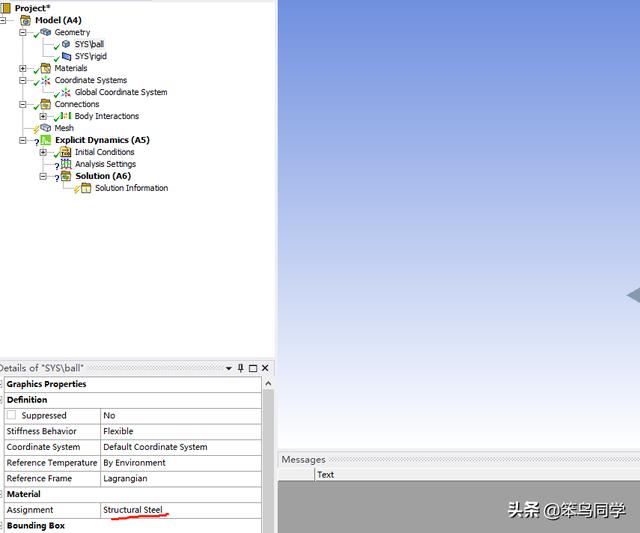
Task: Click the Body Interactions icon
Action: (66, 116)
